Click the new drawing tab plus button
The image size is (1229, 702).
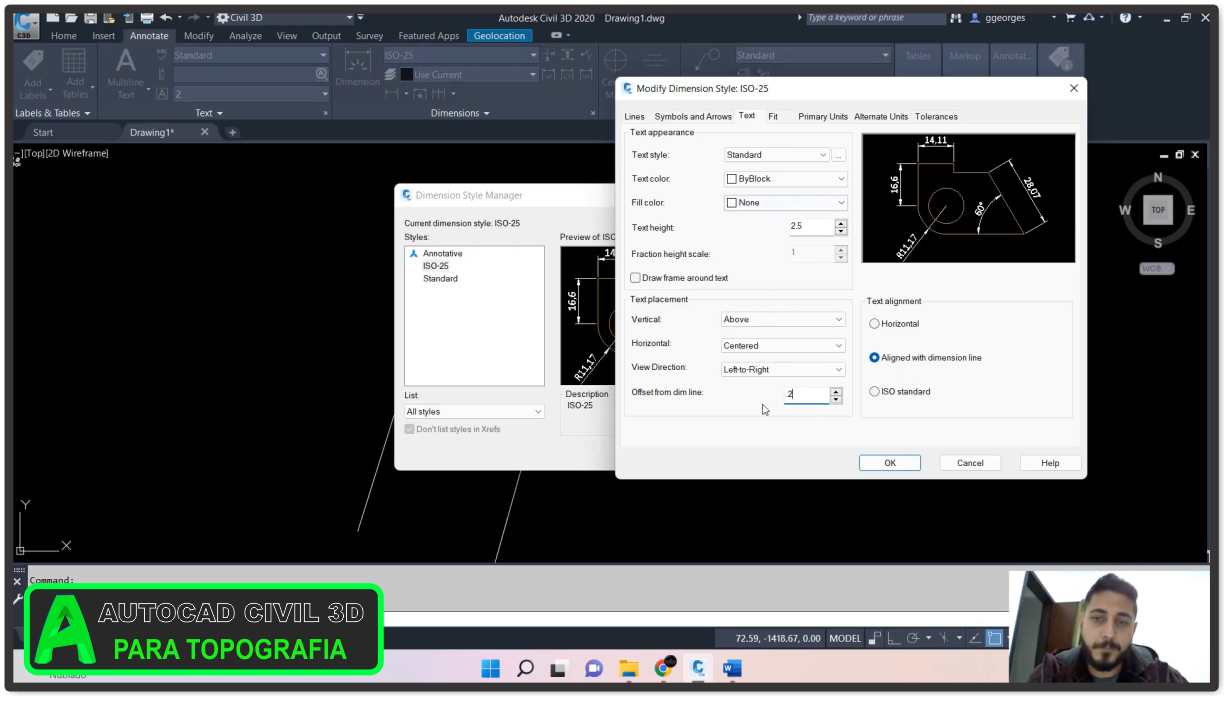(x=233, y=132)
